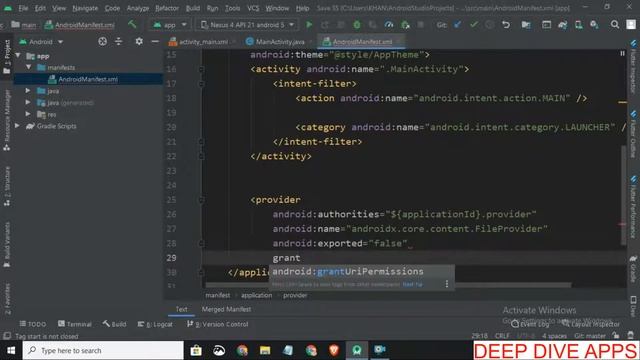Open the Refactor menu
The width and height of the screenshot is (640, 360).
[167, 8]
